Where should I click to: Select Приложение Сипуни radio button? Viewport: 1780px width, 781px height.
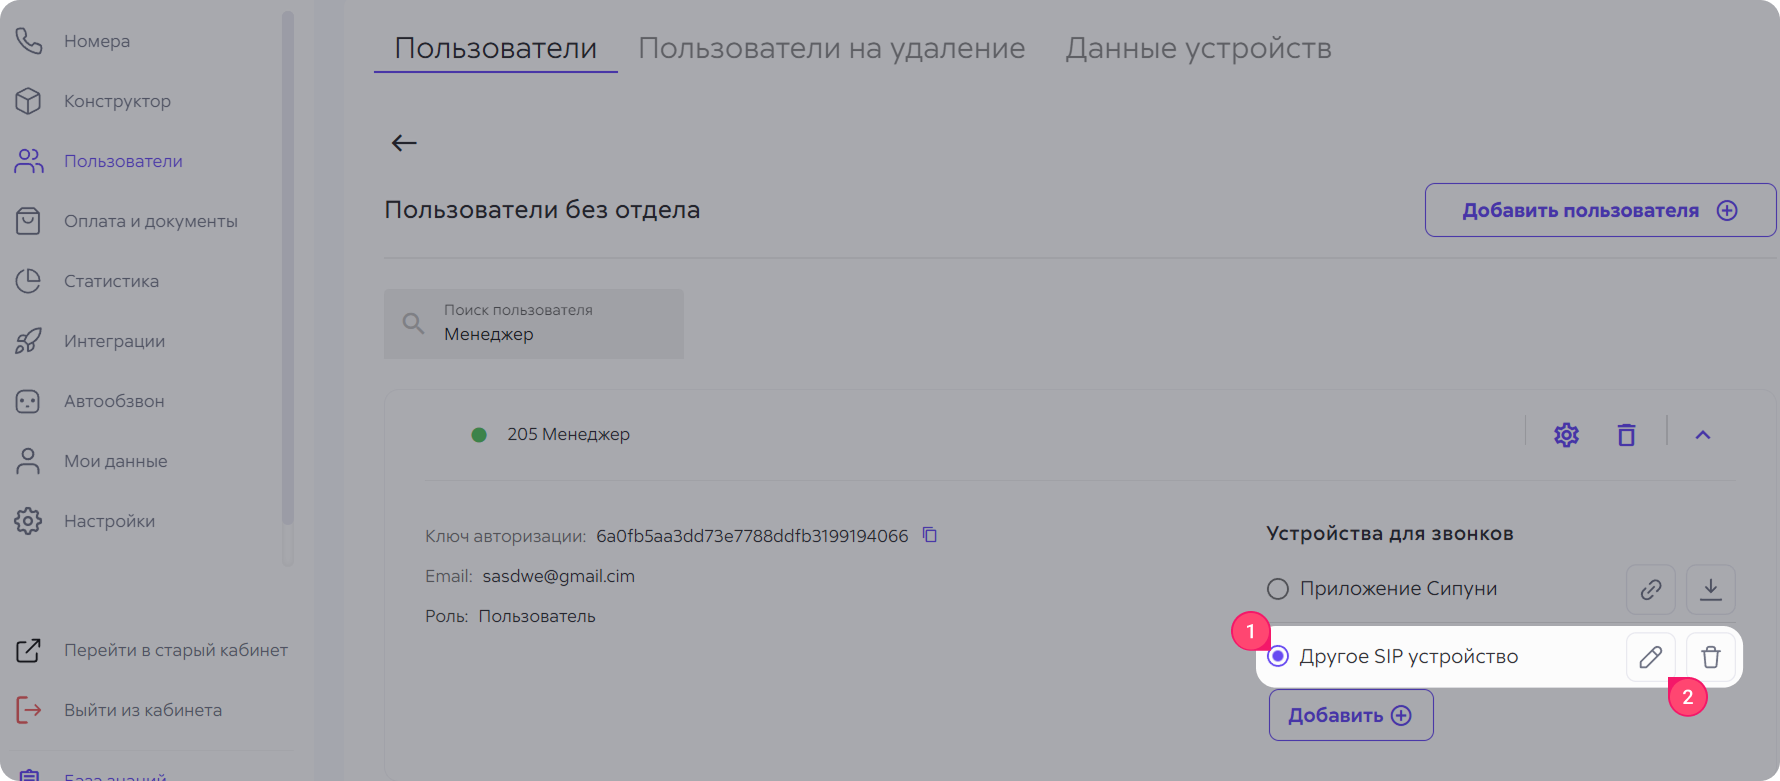click(1278, 589)
